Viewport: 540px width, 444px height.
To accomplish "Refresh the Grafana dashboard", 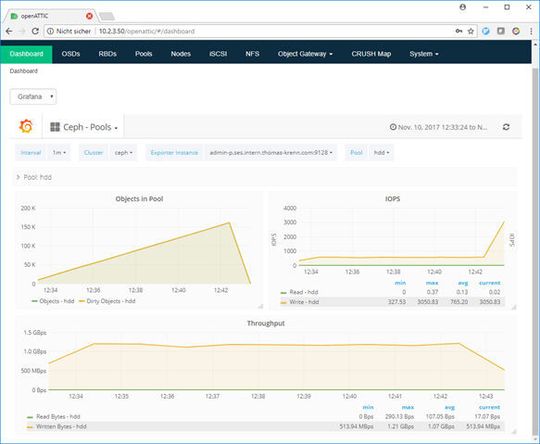I will 506,127.
